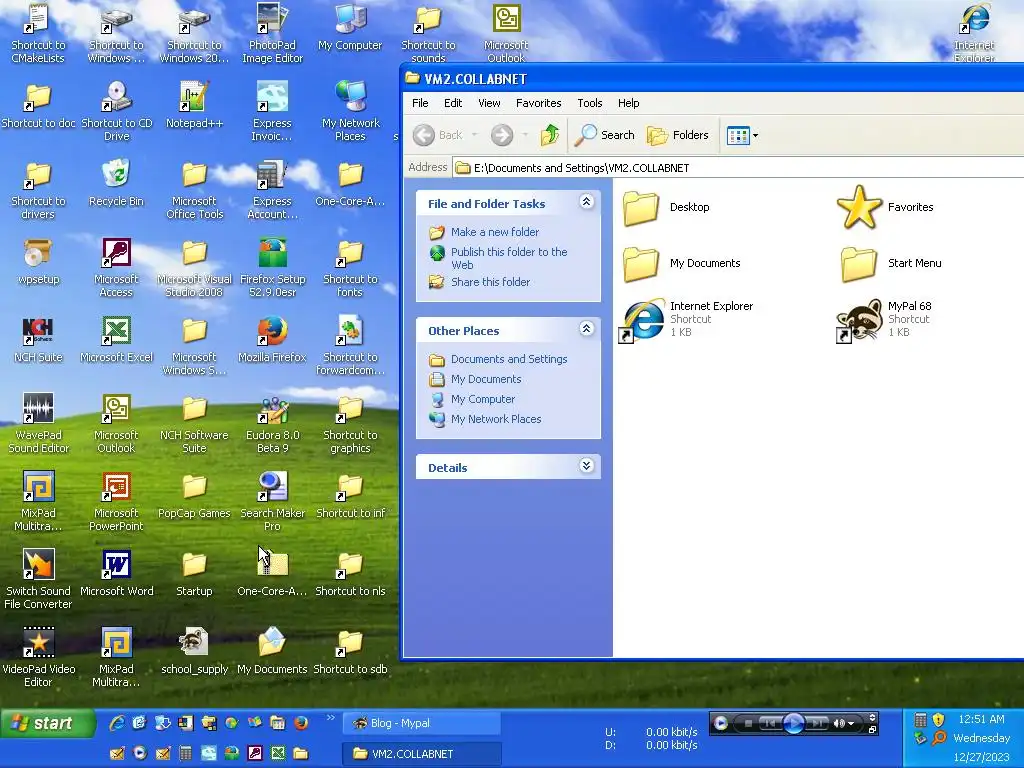Select WavePad Sound Editor icon

[38, 423]
